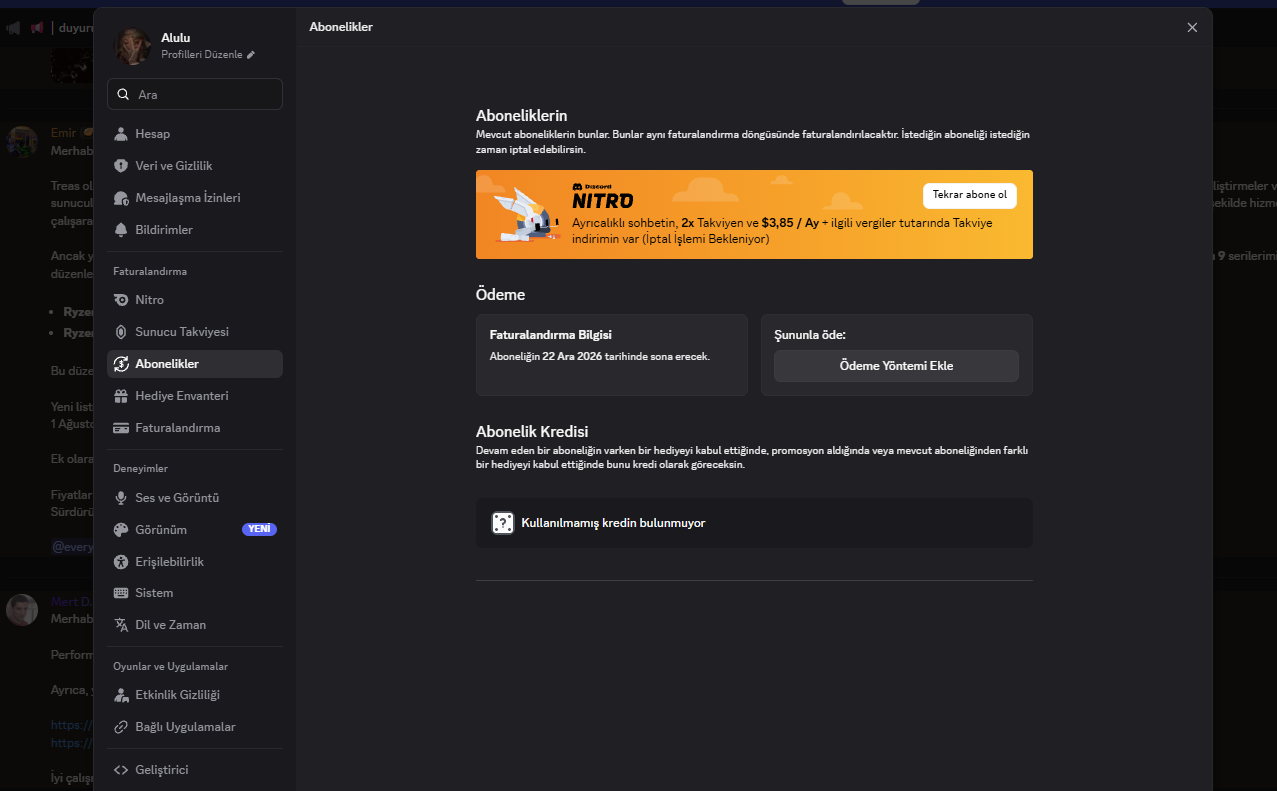
Task: Open the Faturalandırma credit card icon
Action: [x=121, y=428]
